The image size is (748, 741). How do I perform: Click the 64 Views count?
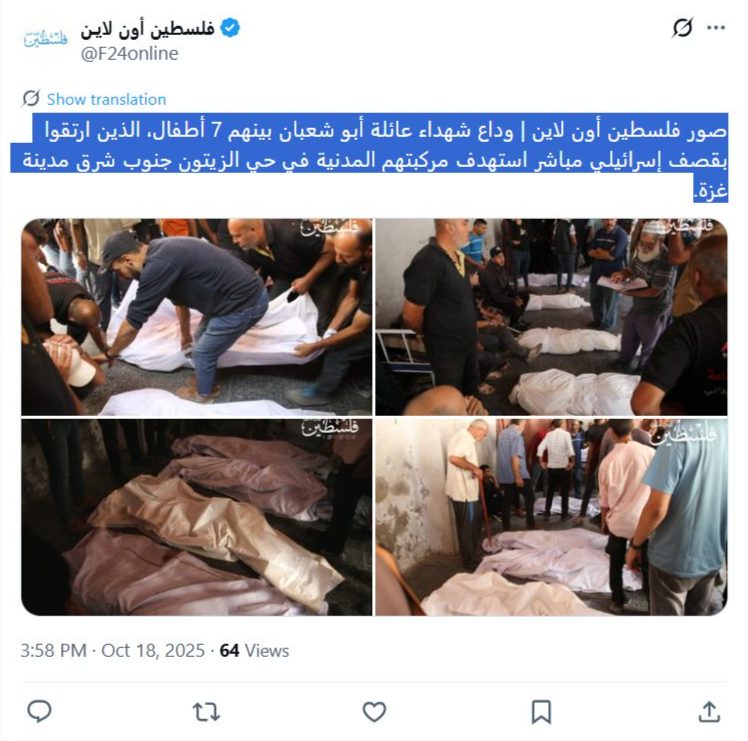[x=254, y=651]
